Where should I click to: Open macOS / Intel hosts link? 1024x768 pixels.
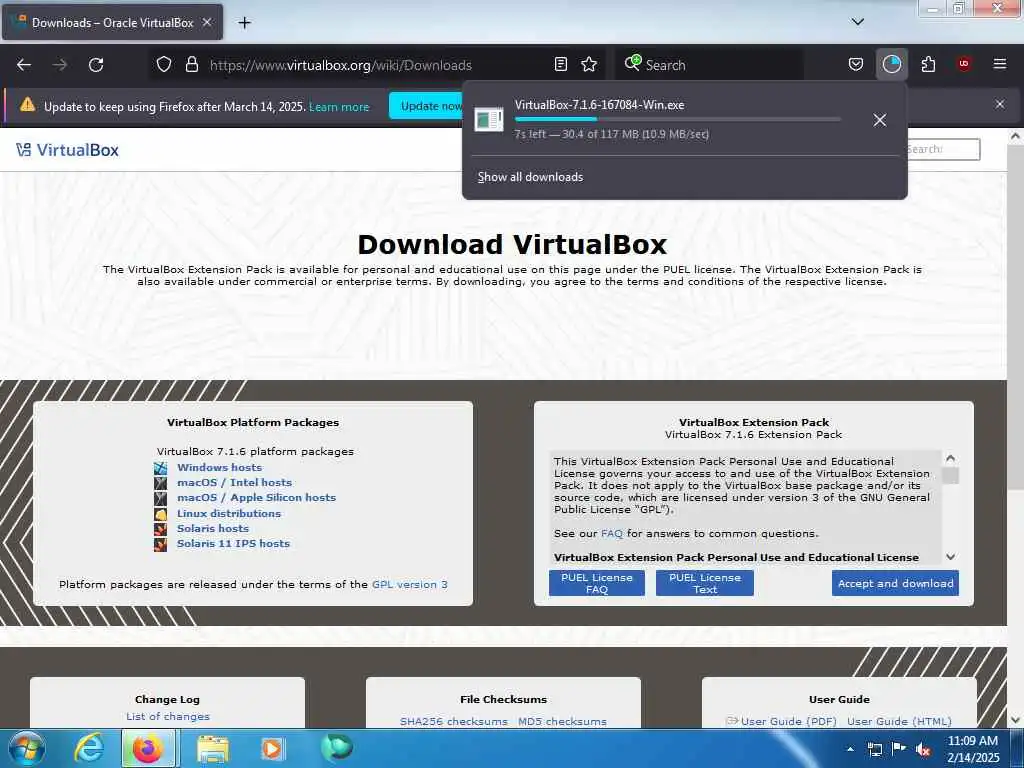tap(234, 483)
